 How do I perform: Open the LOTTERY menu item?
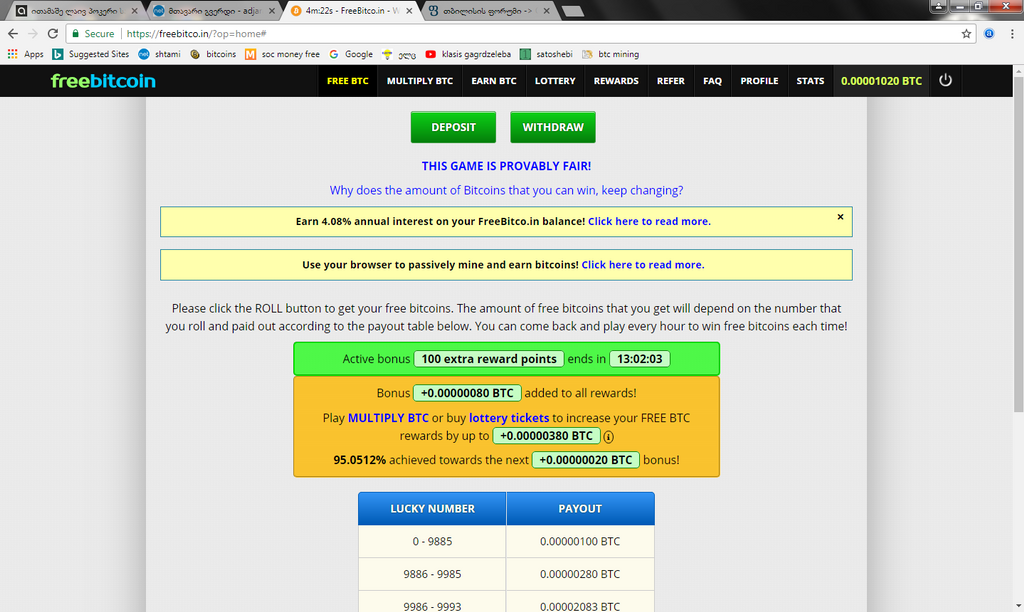click(x=555, y=81)
